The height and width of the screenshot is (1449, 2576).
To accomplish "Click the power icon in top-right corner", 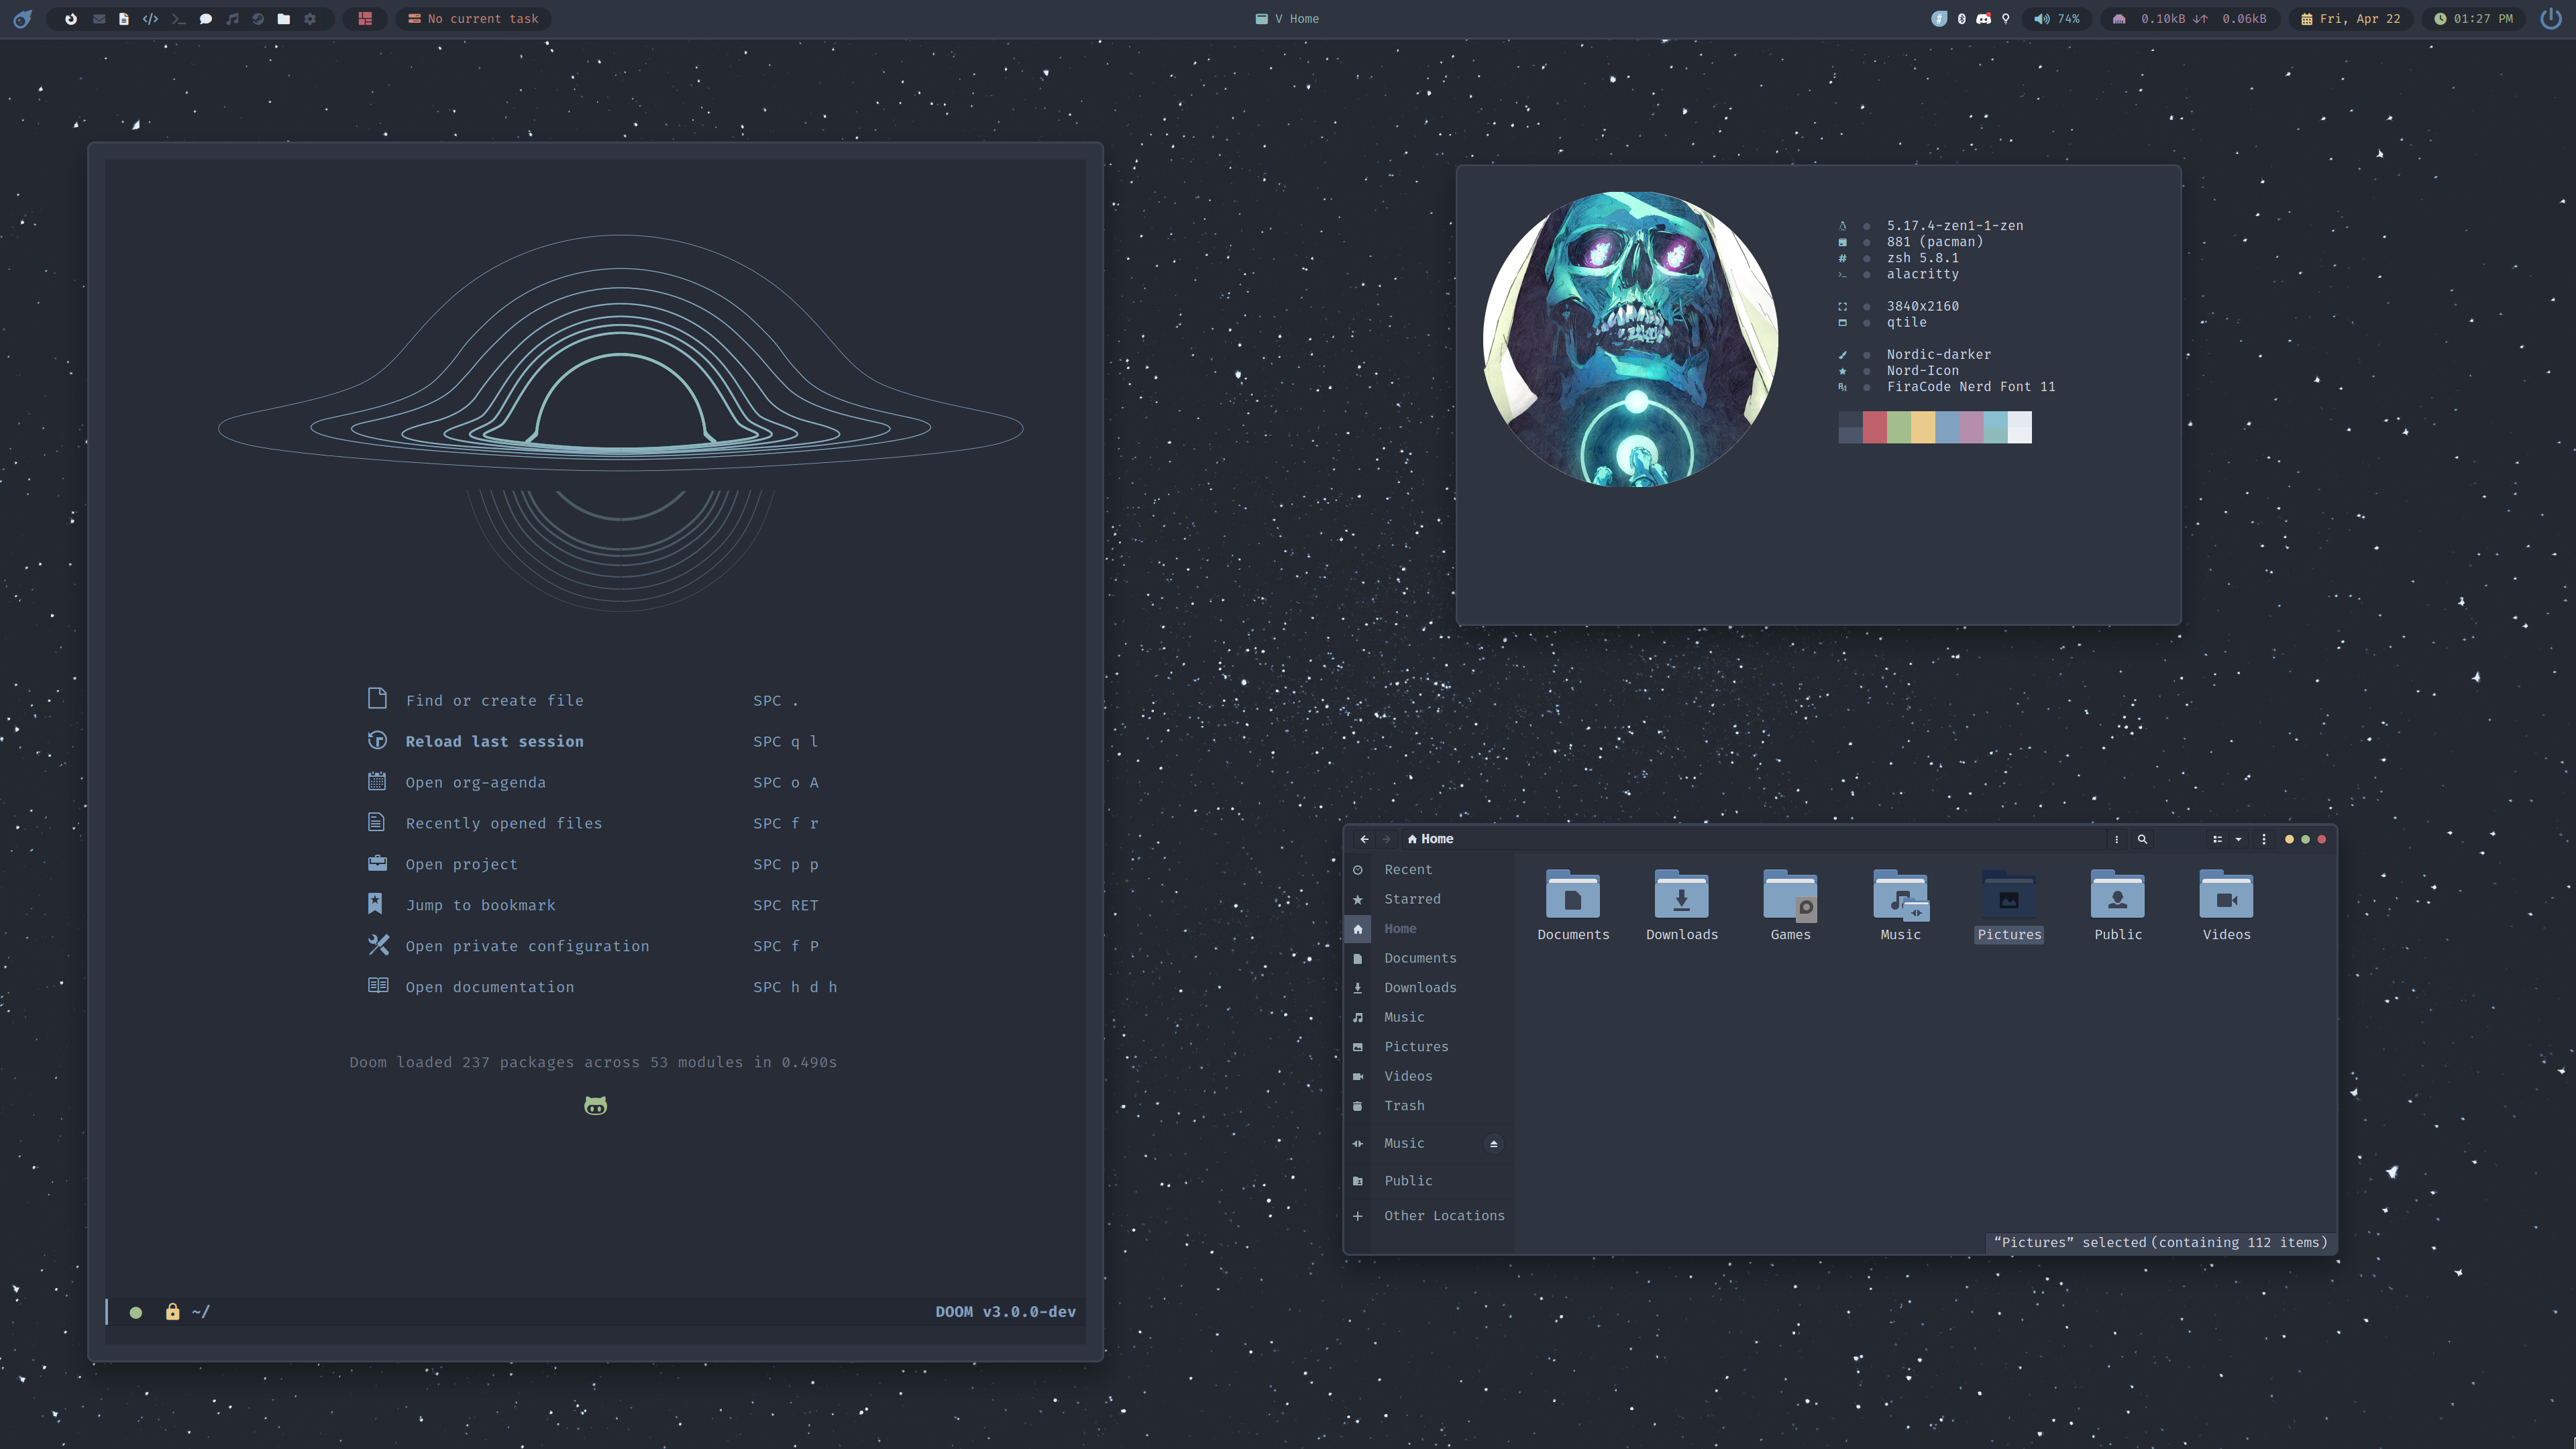I will tap(2550, 19).
